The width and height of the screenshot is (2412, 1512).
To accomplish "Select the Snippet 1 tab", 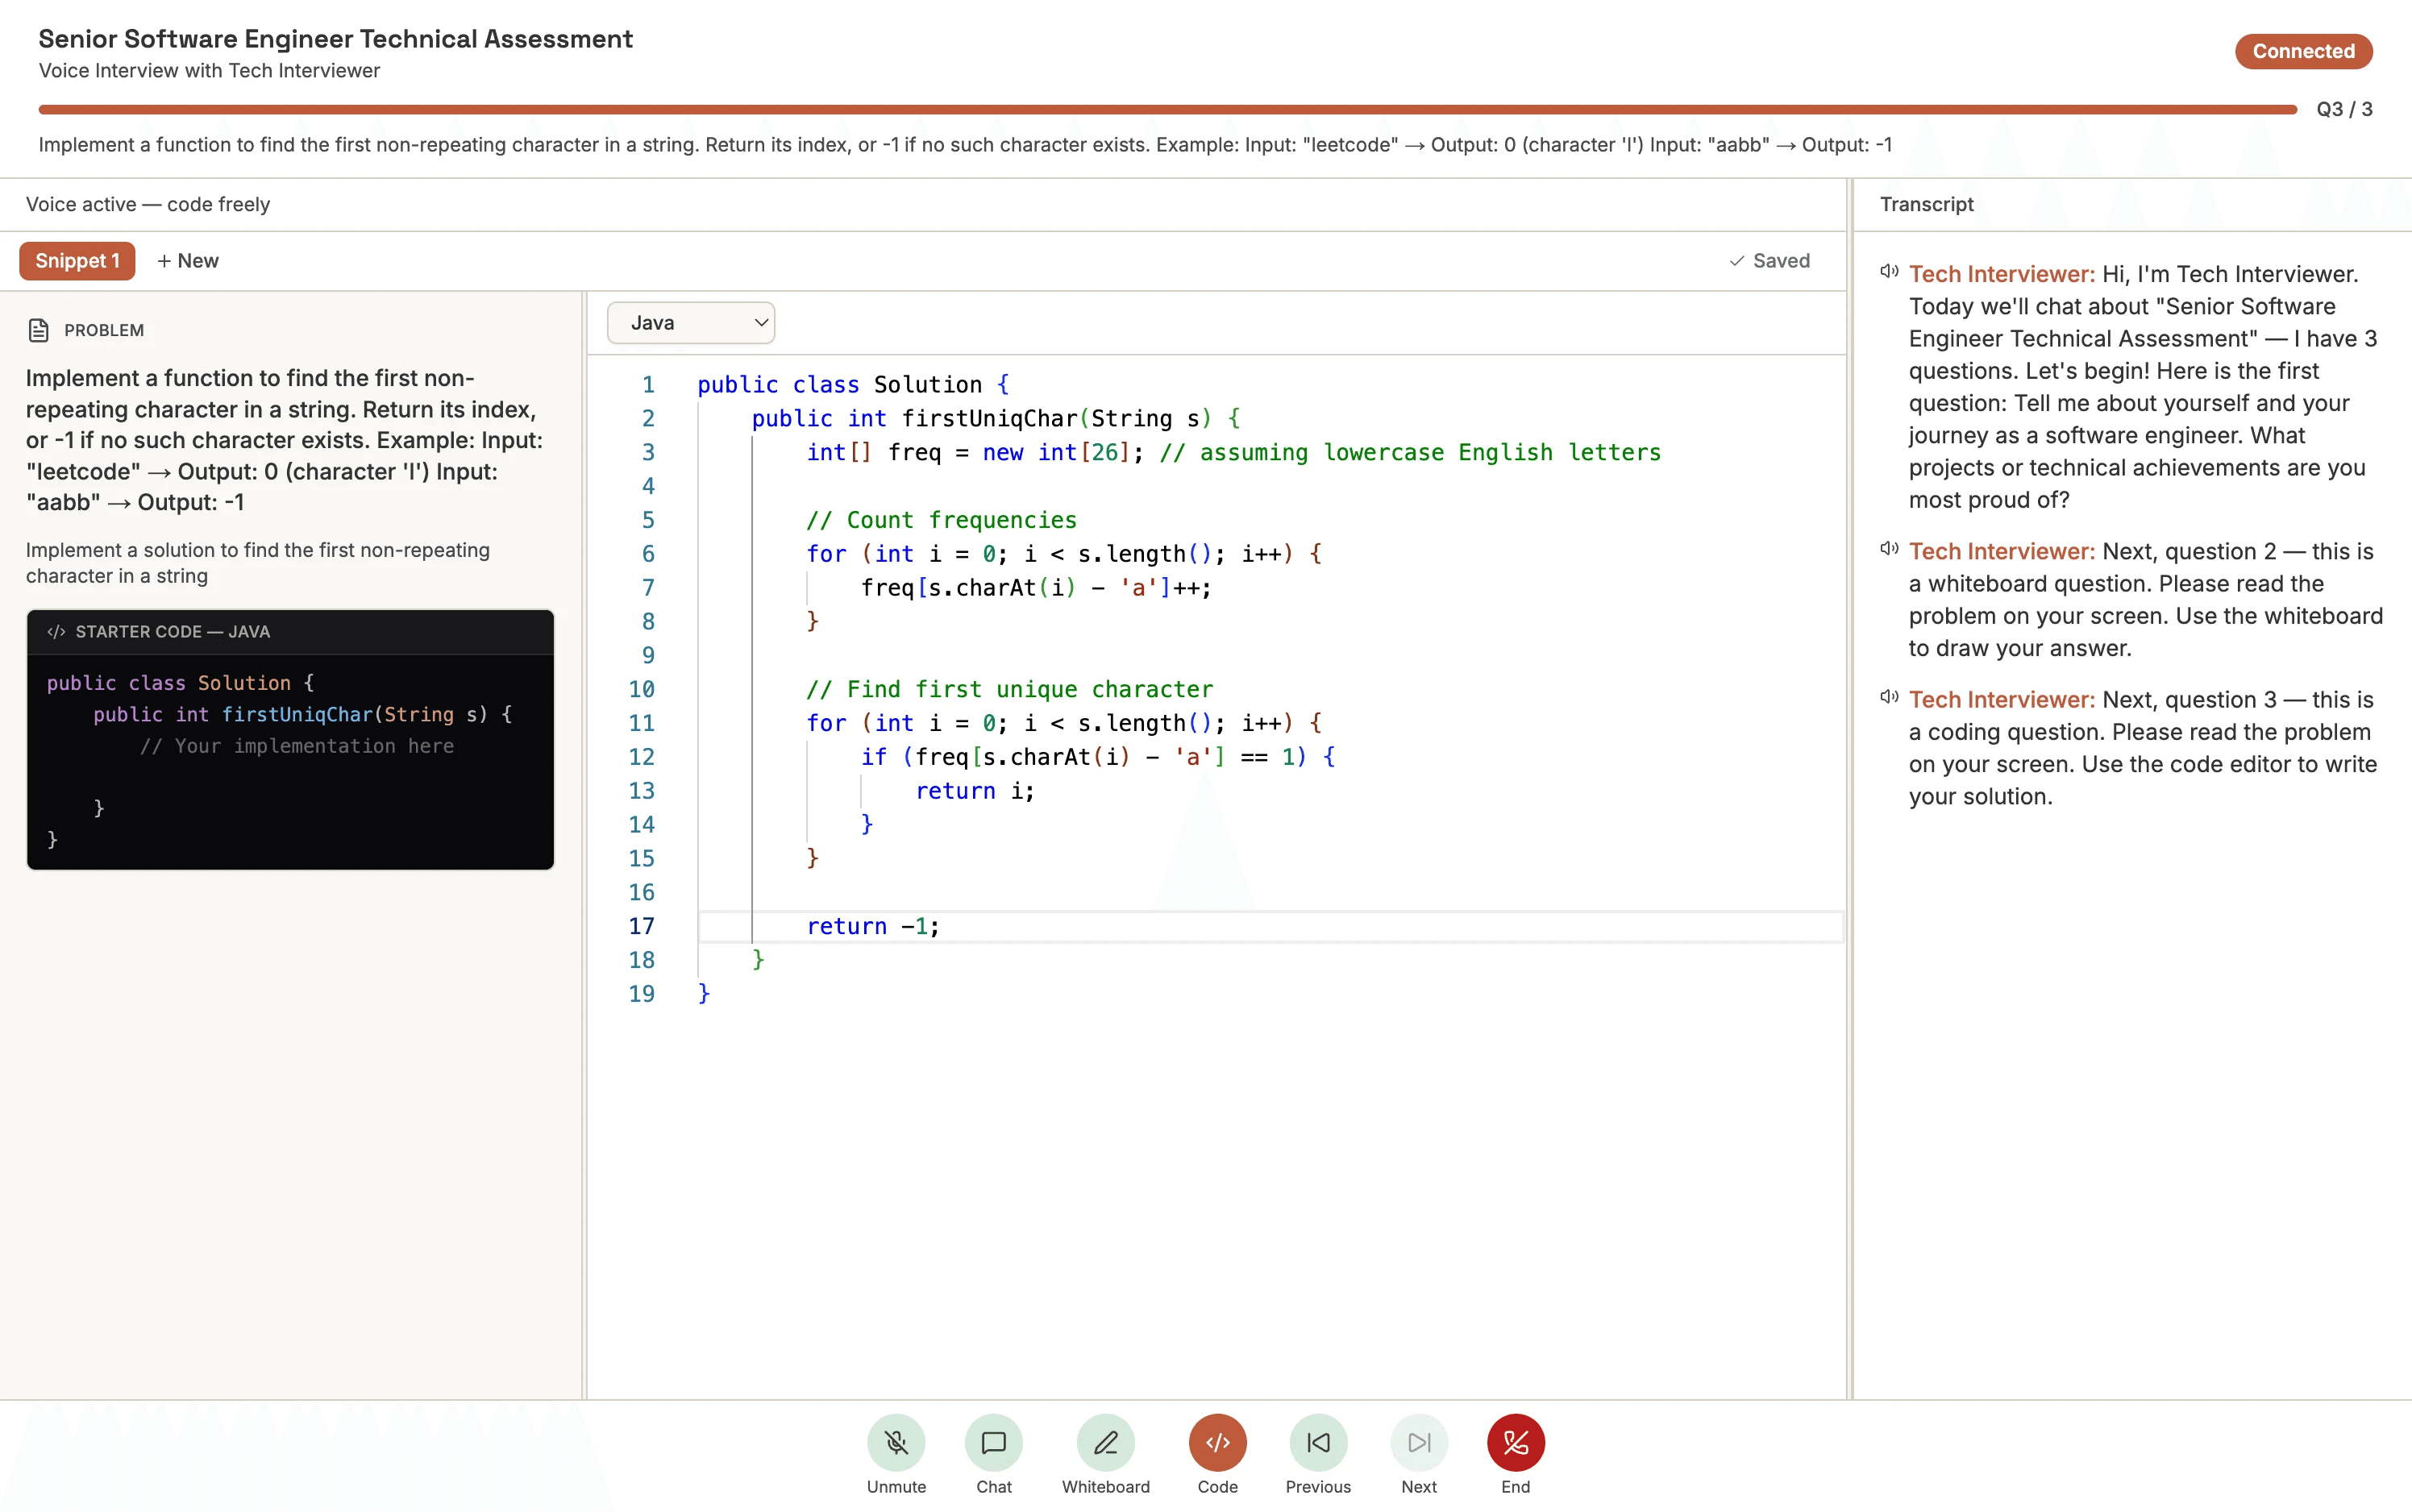I will pos(76,260).
